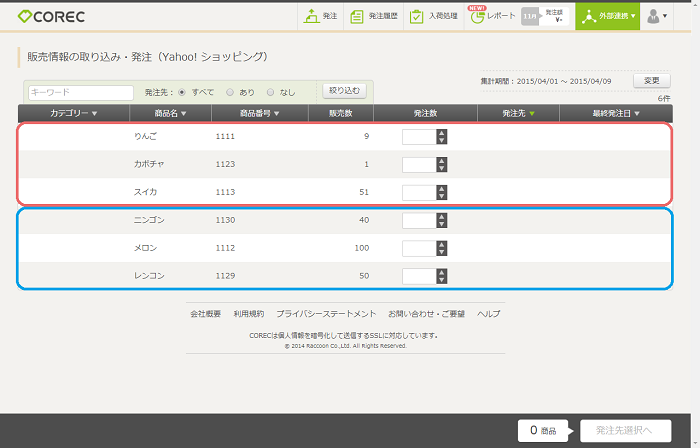The height and width of the screenshot is (448, 700).
Task: Click 発注数 column header
Action: (x=425, y=113)
